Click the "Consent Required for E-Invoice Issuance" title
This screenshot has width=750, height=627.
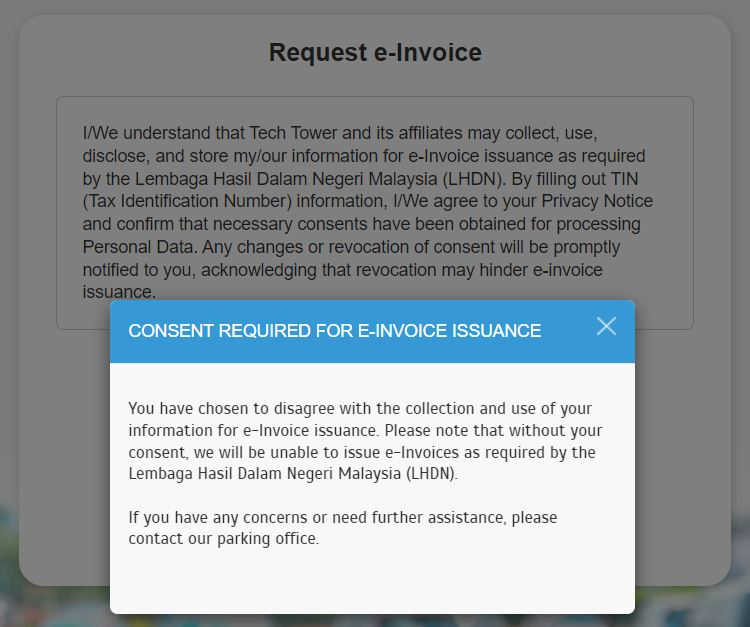coord(334,331)
